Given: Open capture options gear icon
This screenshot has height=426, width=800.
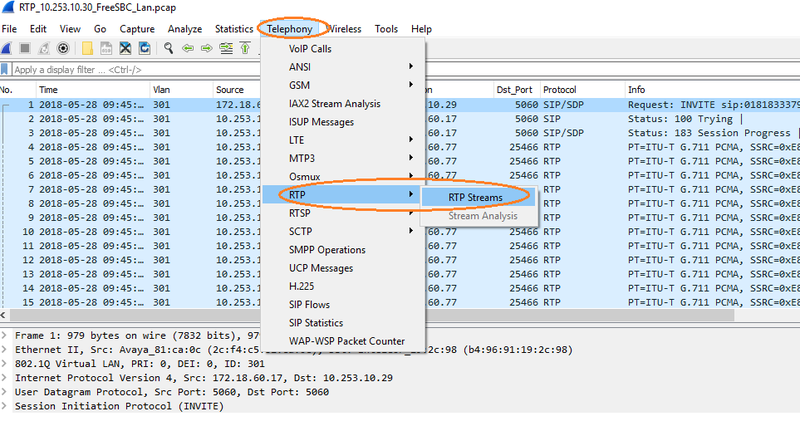Looking at the screenshot, I should point(63,48).
